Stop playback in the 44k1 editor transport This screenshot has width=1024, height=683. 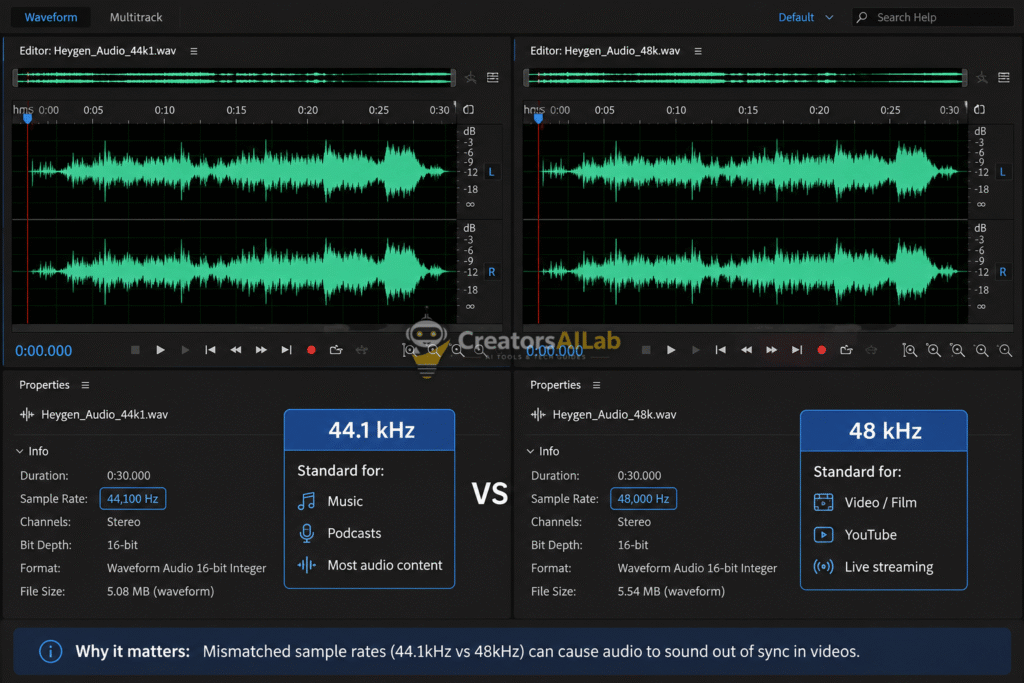pyautogui.click(x=135, y=350)
